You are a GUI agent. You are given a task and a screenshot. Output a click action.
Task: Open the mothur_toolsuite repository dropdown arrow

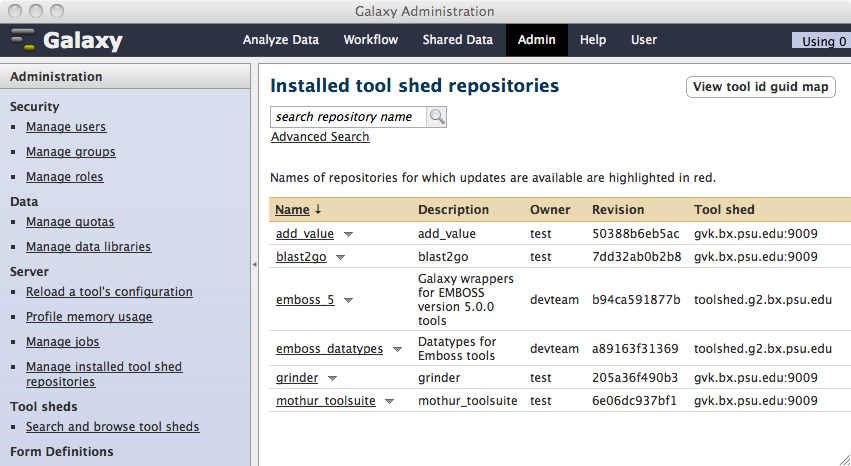coord(389,401)
